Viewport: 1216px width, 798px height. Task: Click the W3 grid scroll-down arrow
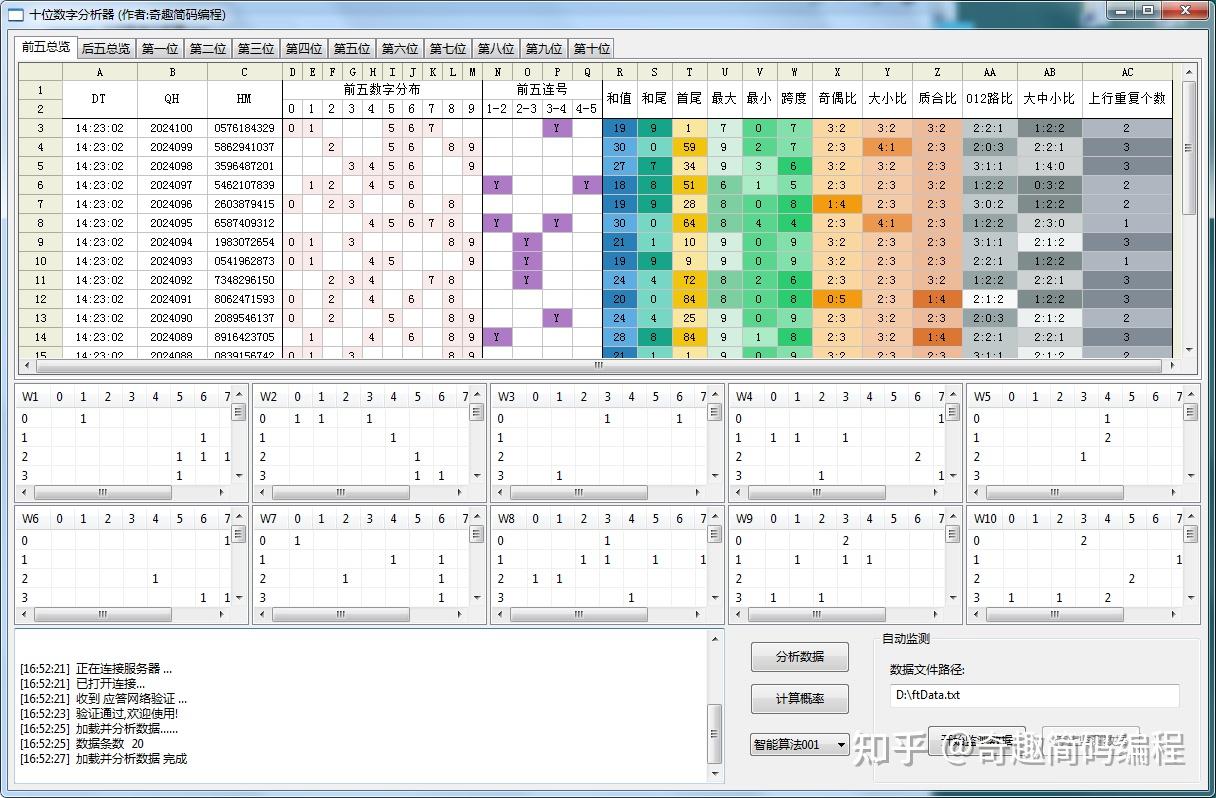click(714, 476)
